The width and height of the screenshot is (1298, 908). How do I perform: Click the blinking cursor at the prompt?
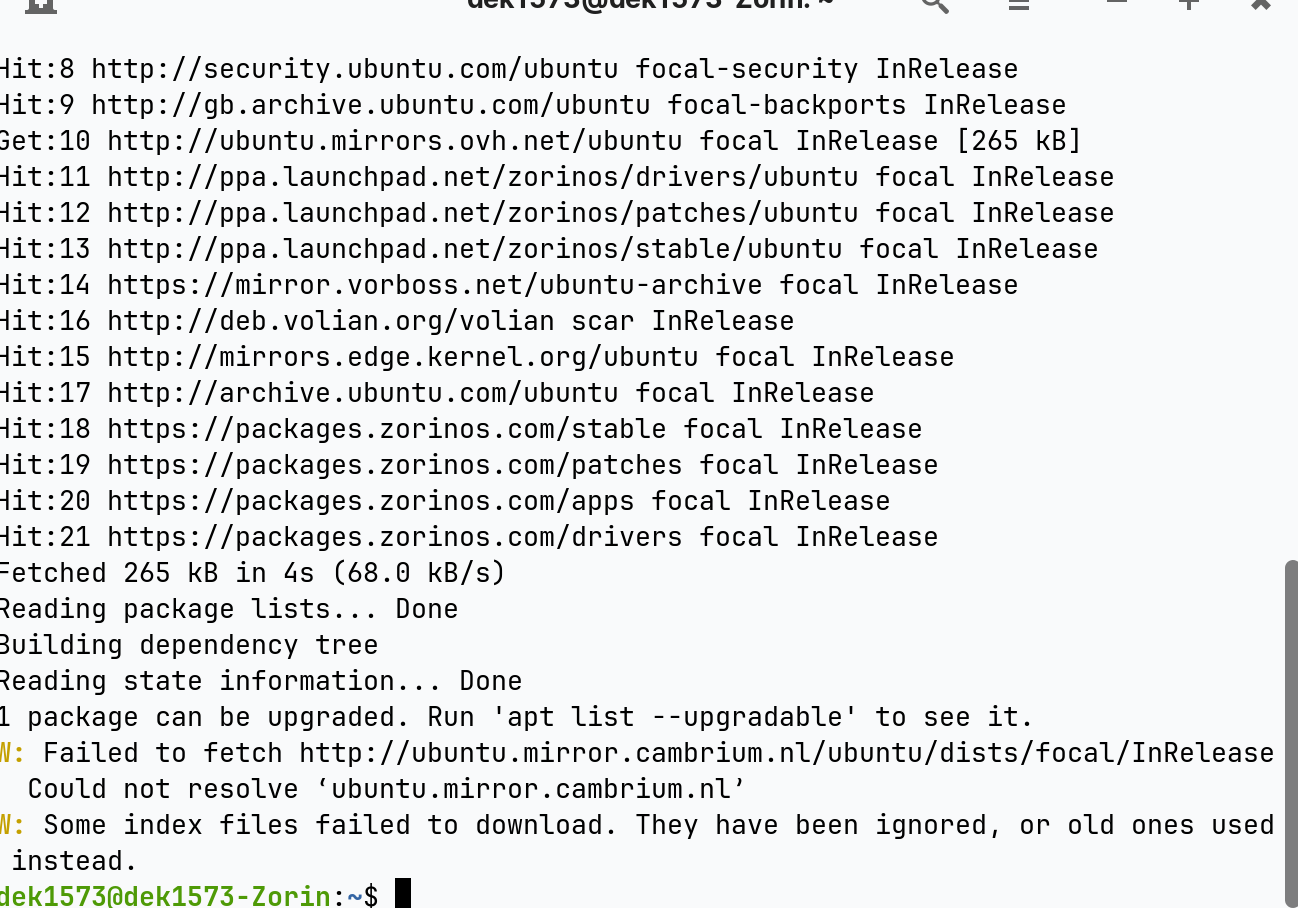click(403, 893)
